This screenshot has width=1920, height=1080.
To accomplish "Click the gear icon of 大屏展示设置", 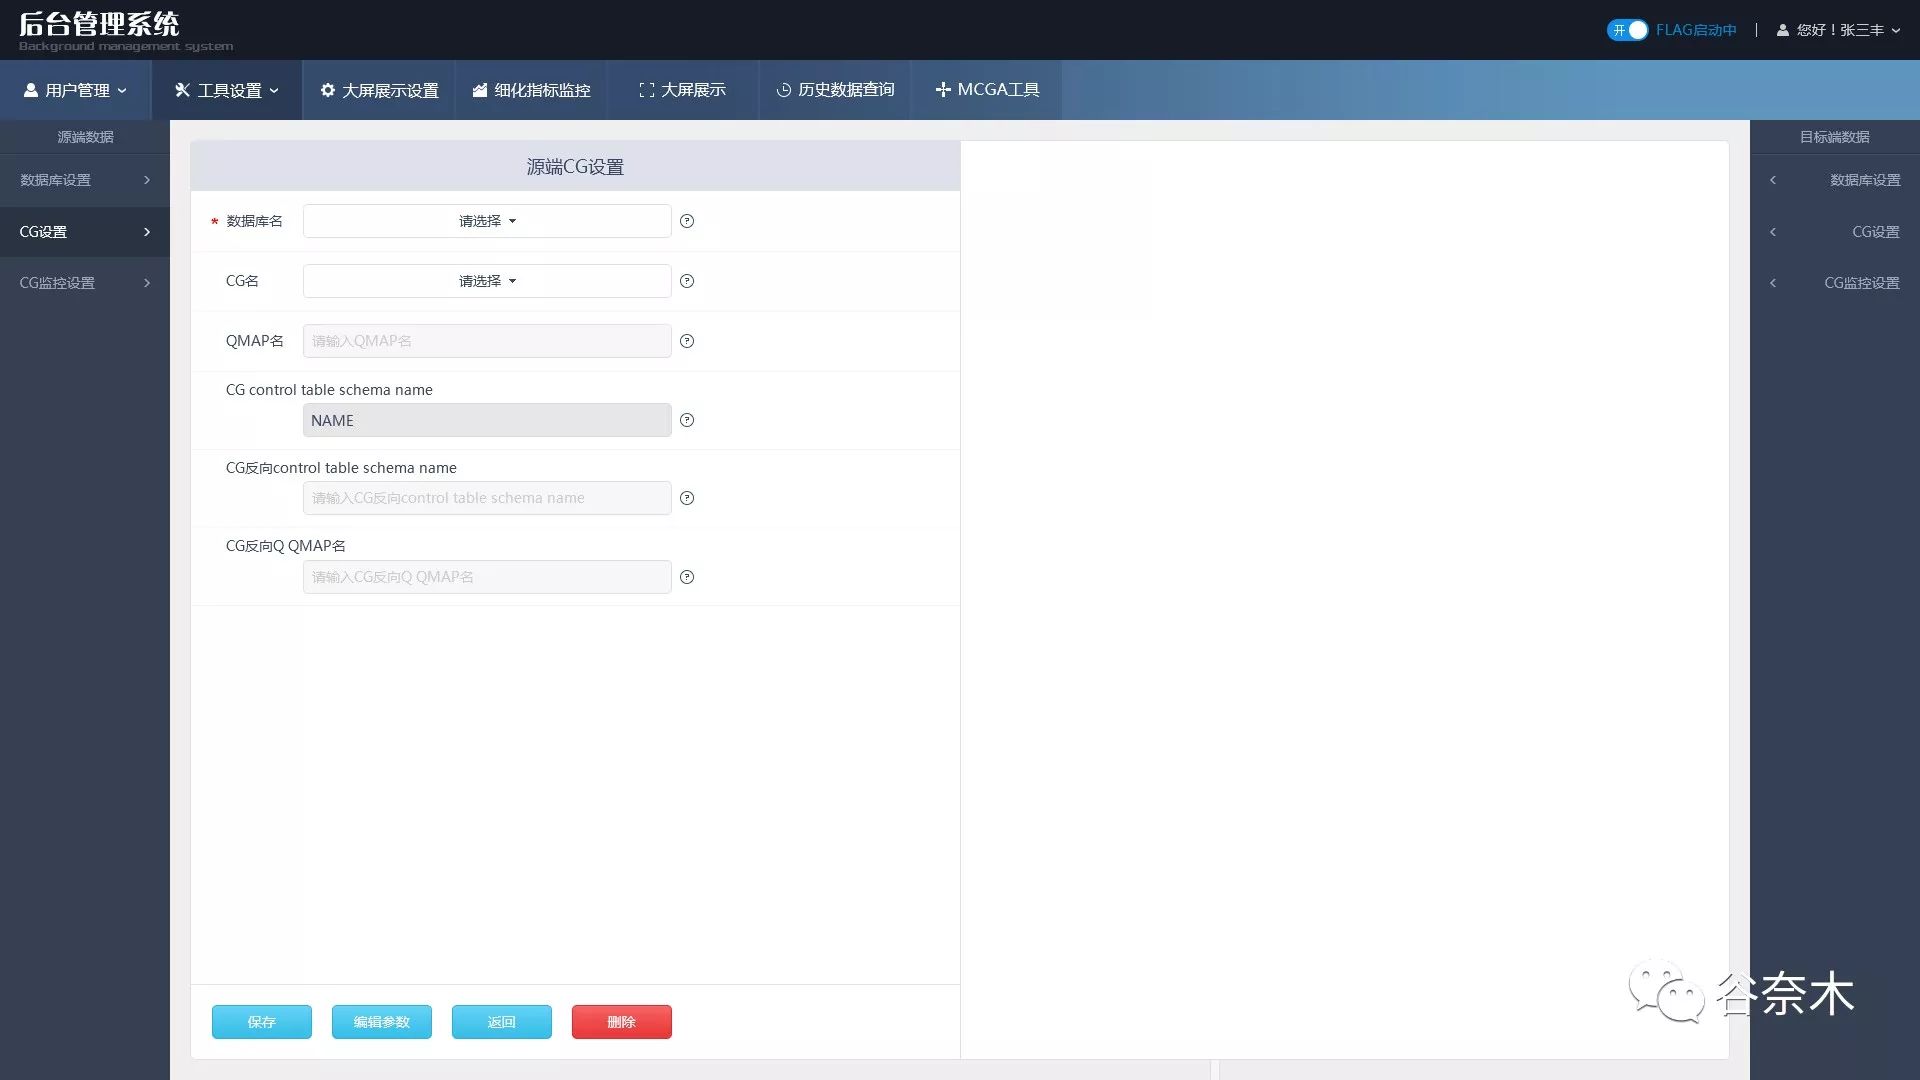I will pyautogui.click(x=327, y=90).
